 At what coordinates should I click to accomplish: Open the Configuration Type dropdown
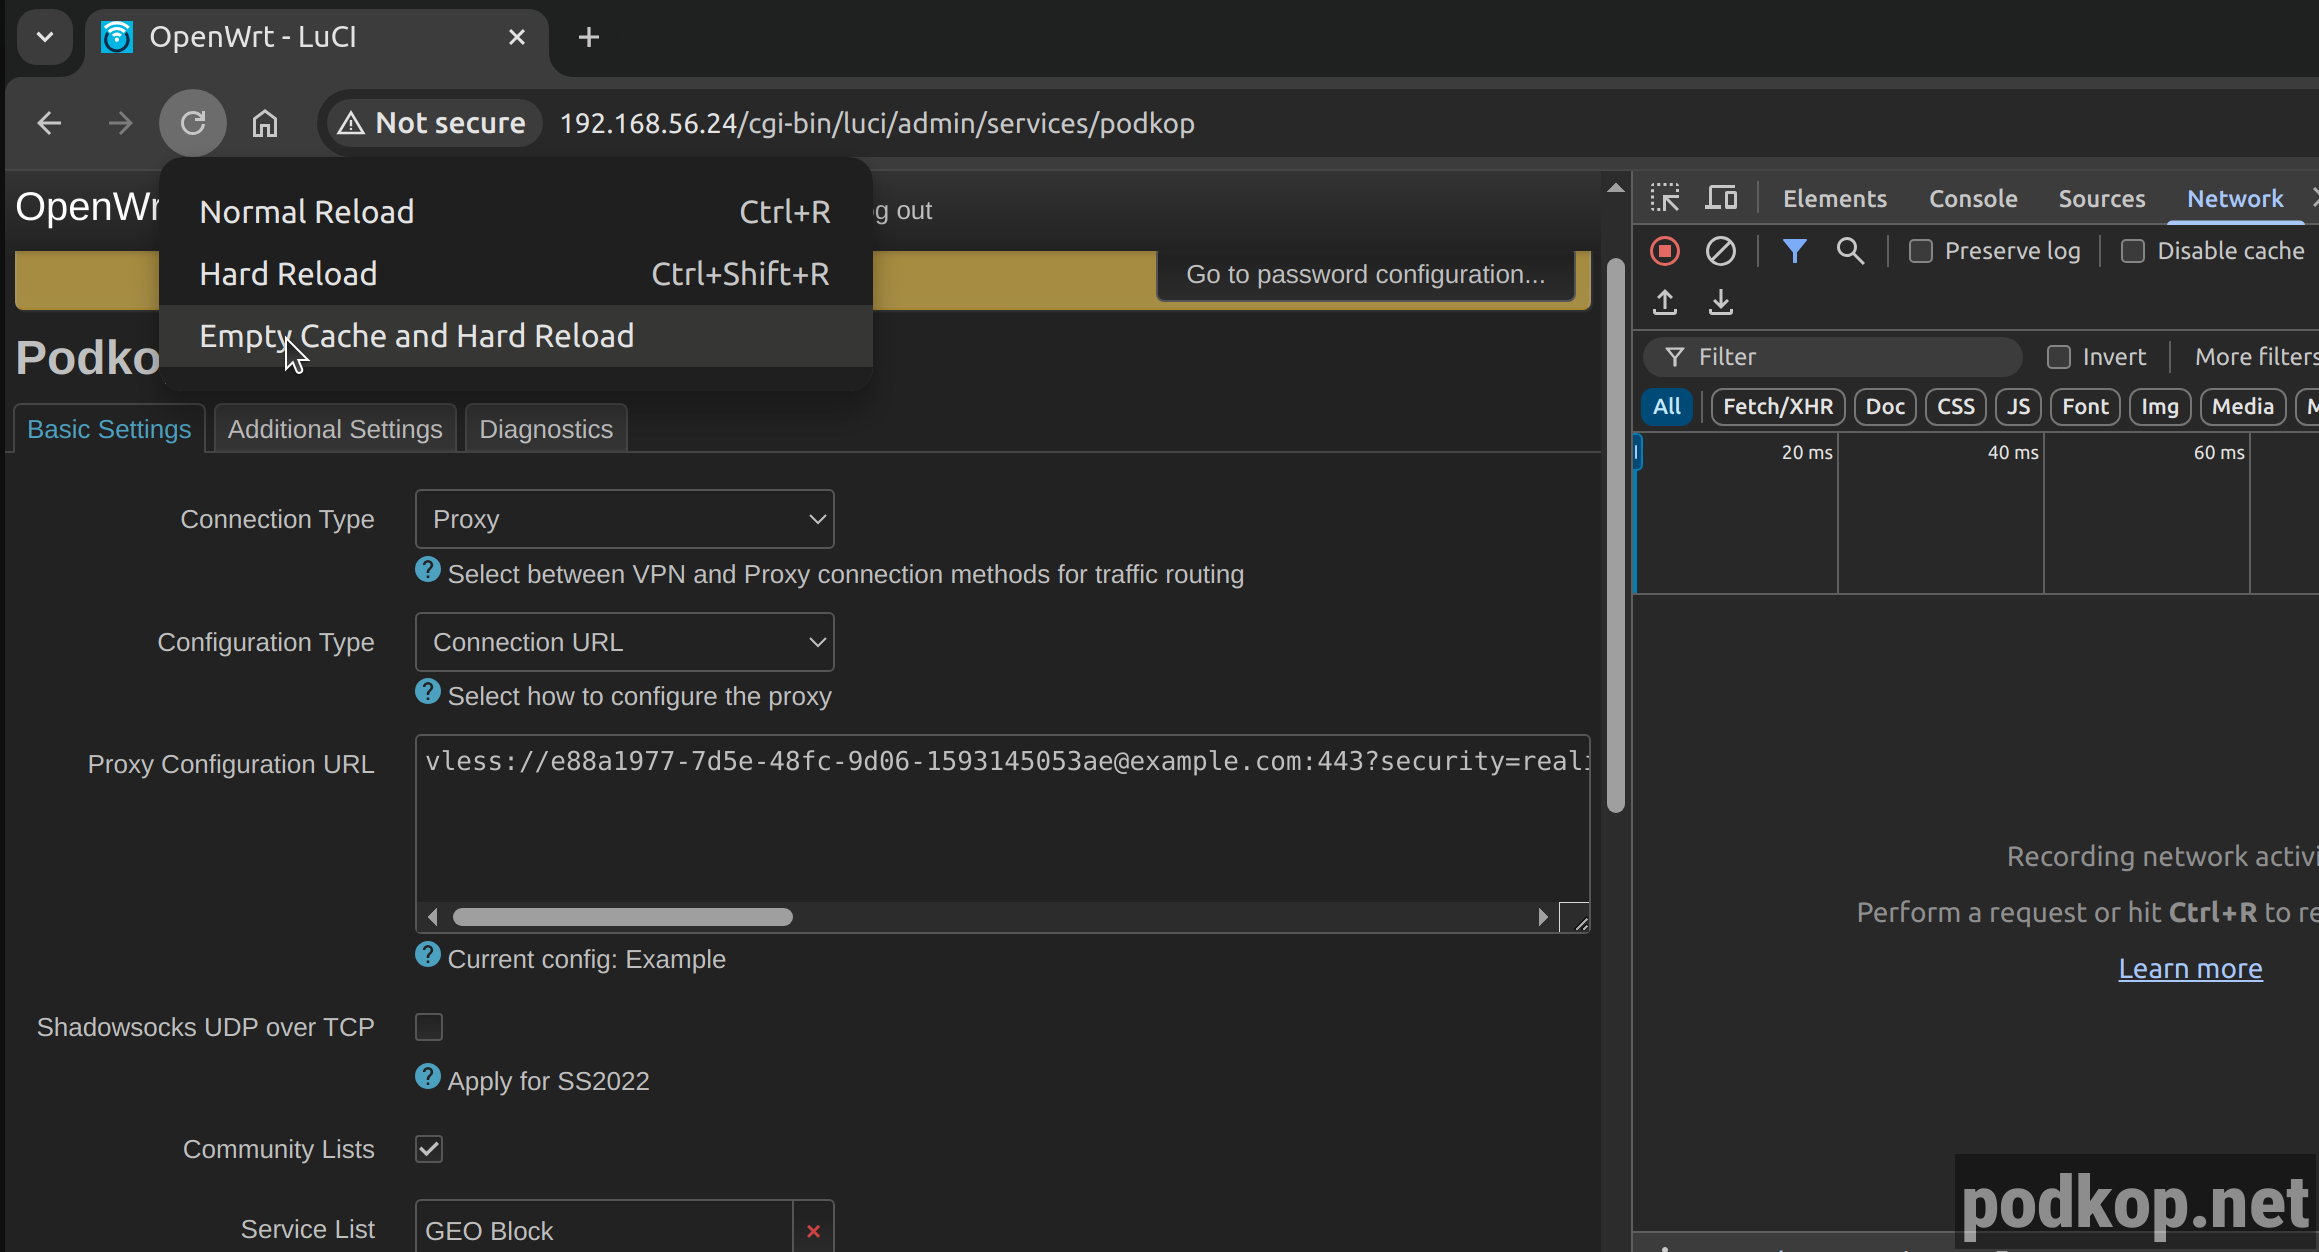pyautogui.click(x=623, y=641)
